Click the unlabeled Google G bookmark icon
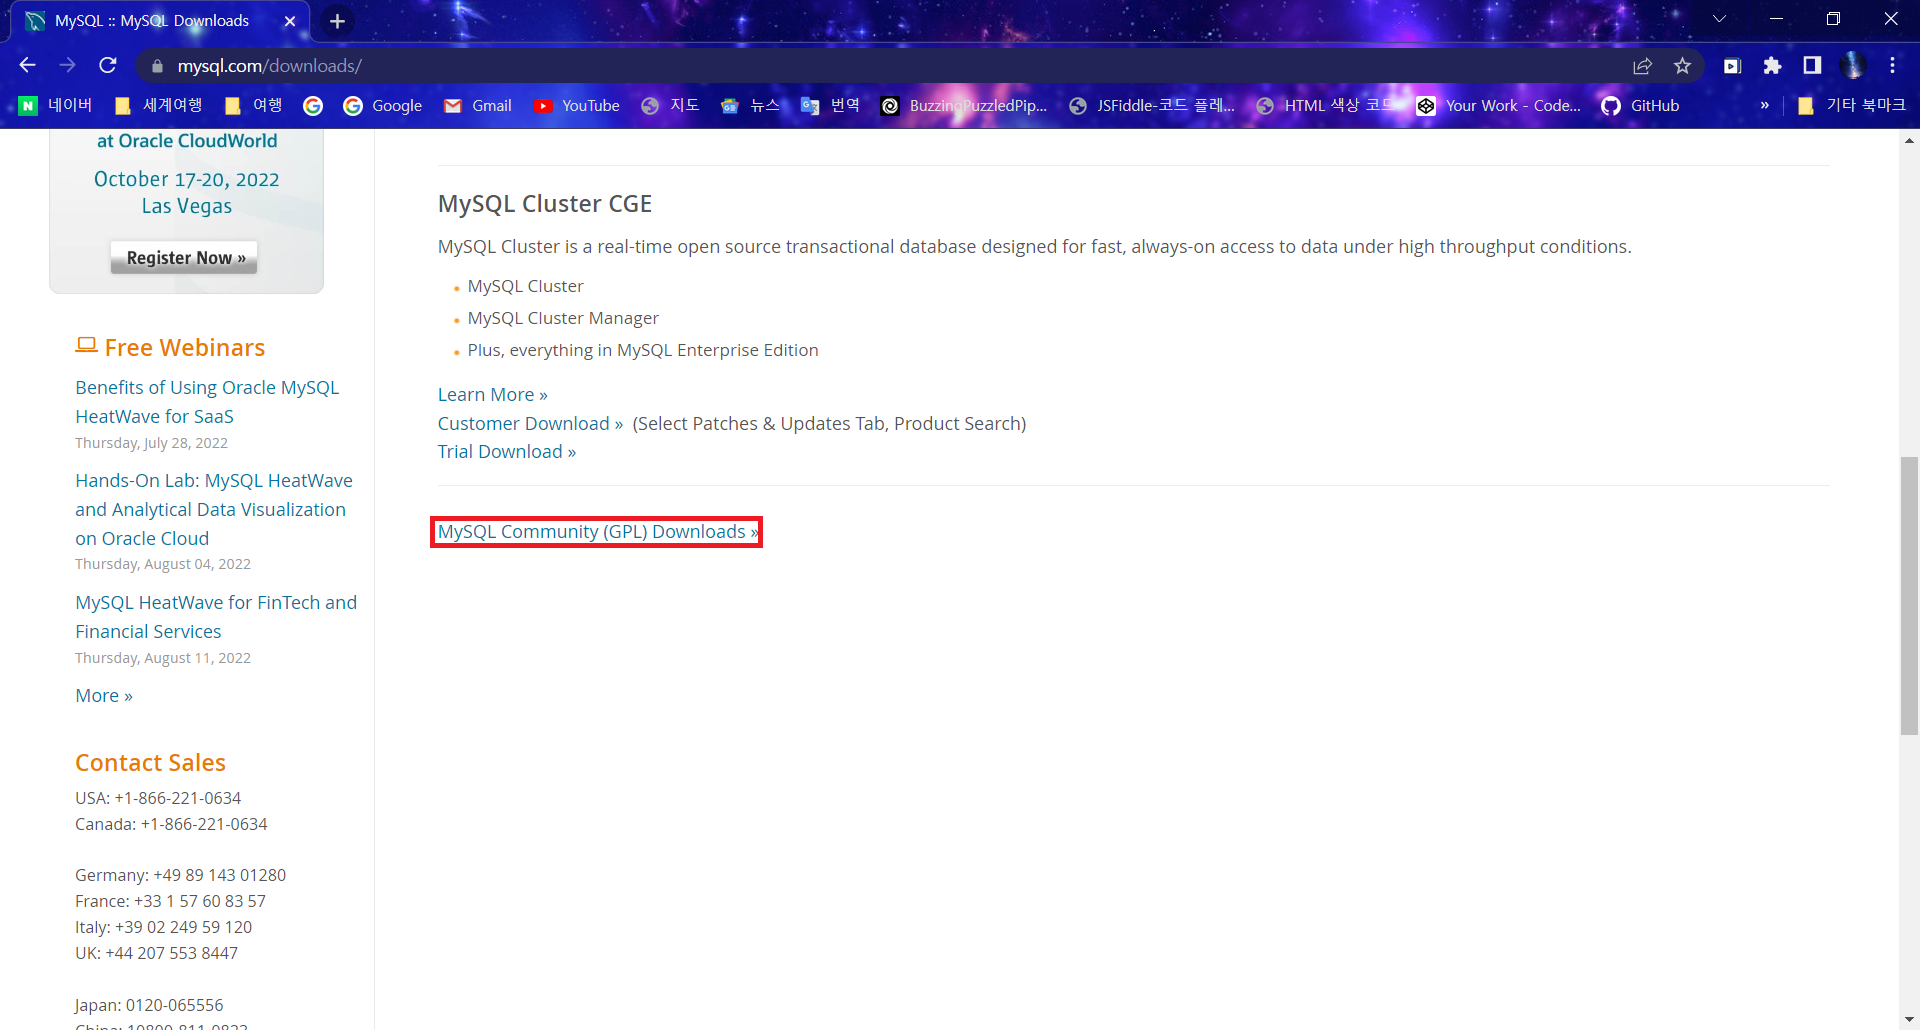This screenshot has height=1030, width=1920. coord(313,106)
